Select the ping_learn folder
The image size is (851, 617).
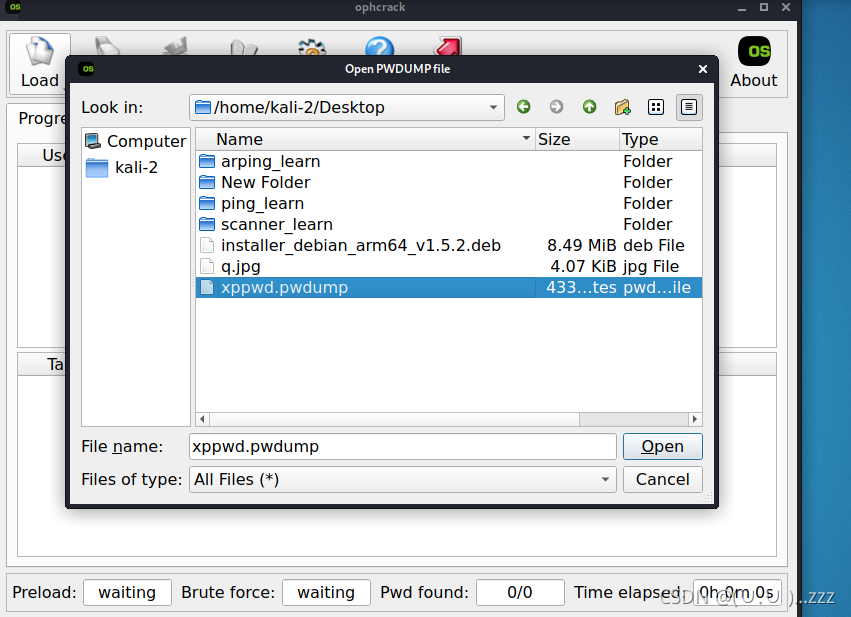(x=448, y=203)
